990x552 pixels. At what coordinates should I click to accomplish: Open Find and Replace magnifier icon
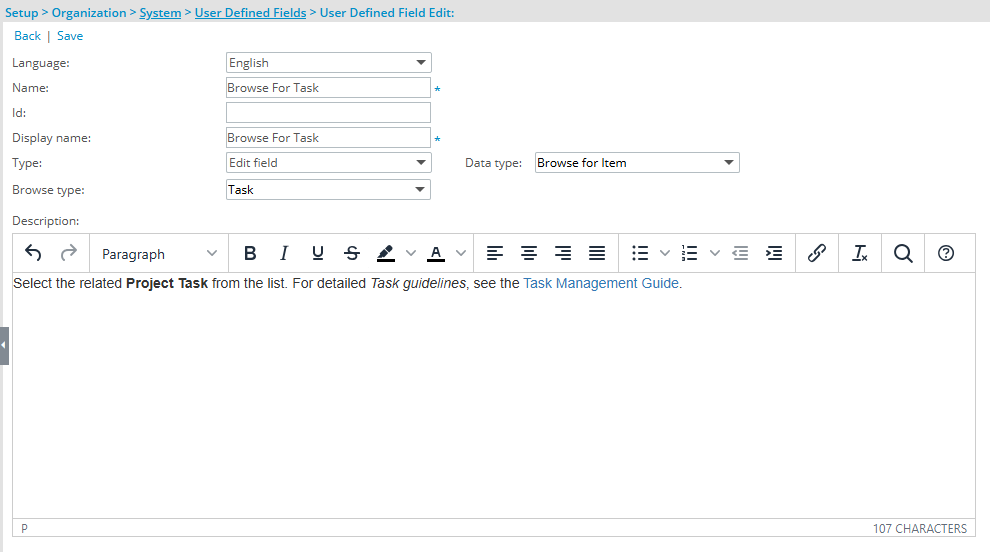[x=903, y=254]
